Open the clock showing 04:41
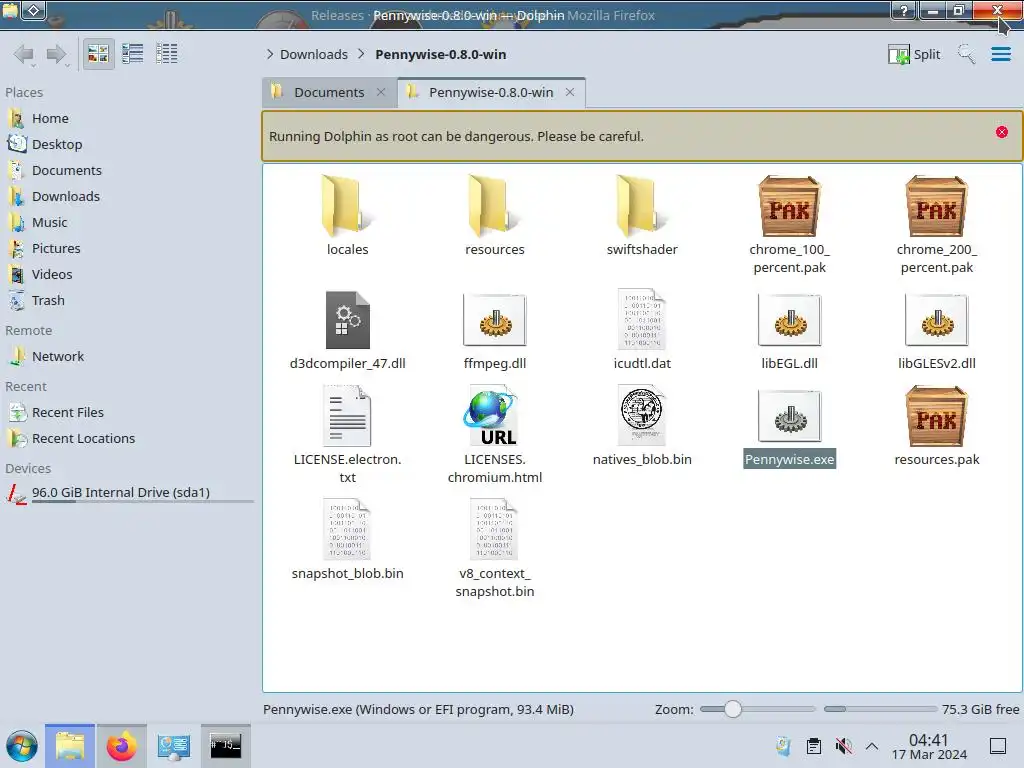The height and width of the screenshot is (768, 1024). click(929, 746)
